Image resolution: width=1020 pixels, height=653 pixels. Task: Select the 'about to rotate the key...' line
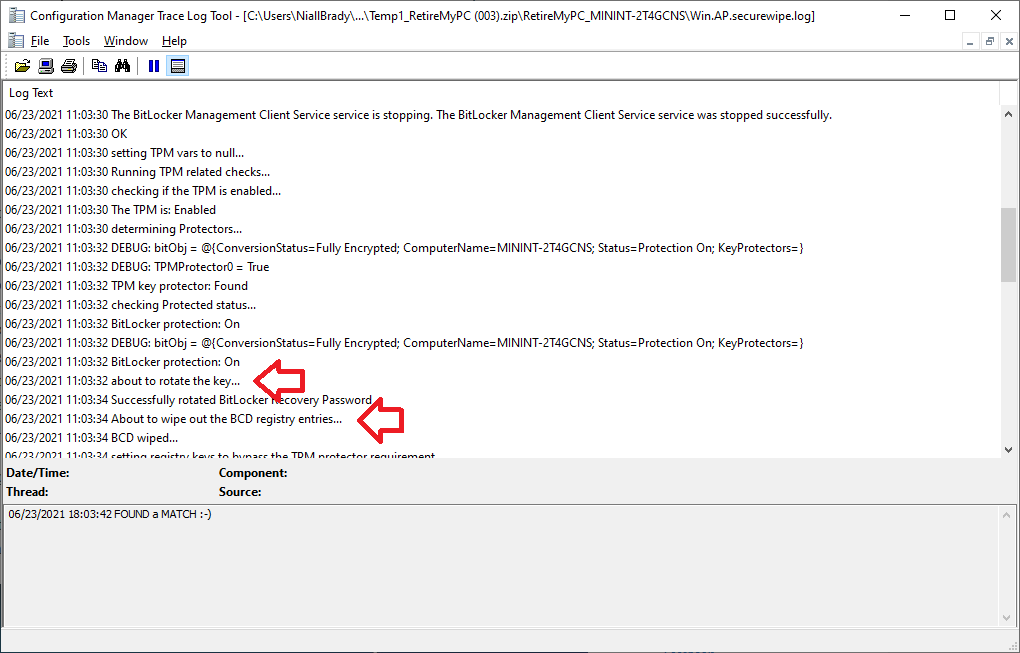(x=122, y=380)
